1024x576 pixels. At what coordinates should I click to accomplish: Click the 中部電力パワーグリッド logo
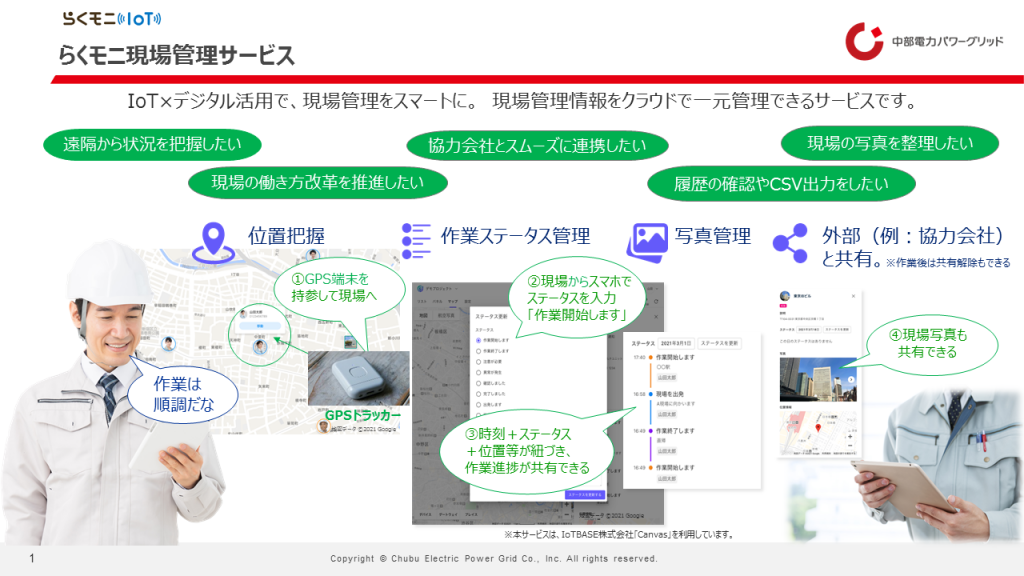(923, 41)
